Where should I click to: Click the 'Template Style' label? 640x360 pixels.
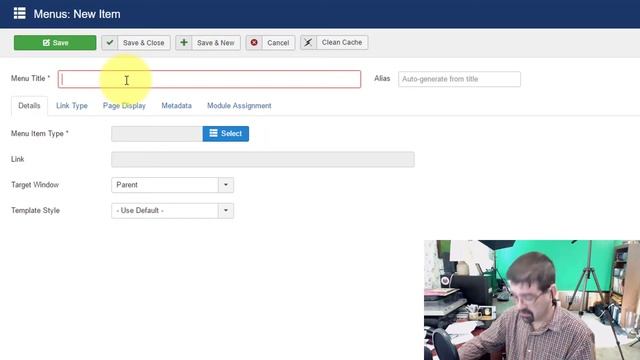(x=36, y=211)
